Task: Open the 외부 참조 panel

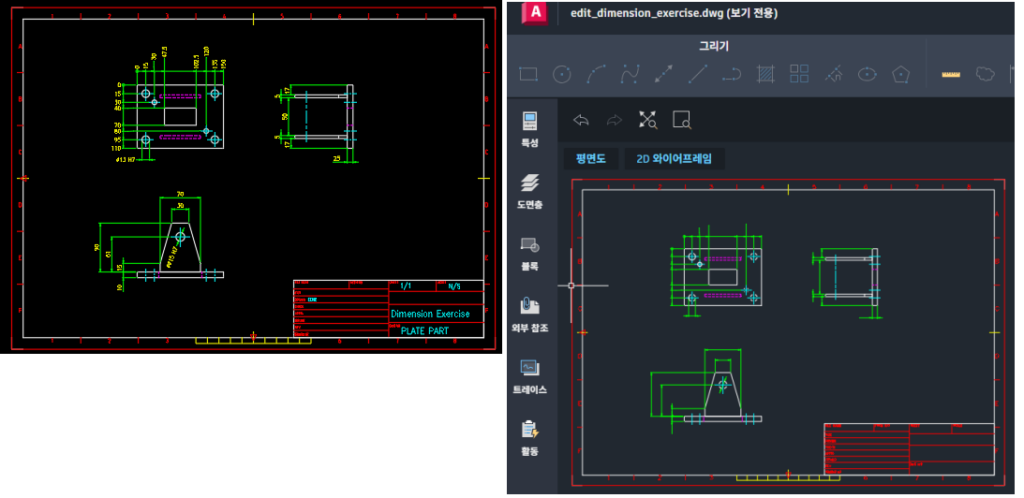Action: [x=529, y=314]
